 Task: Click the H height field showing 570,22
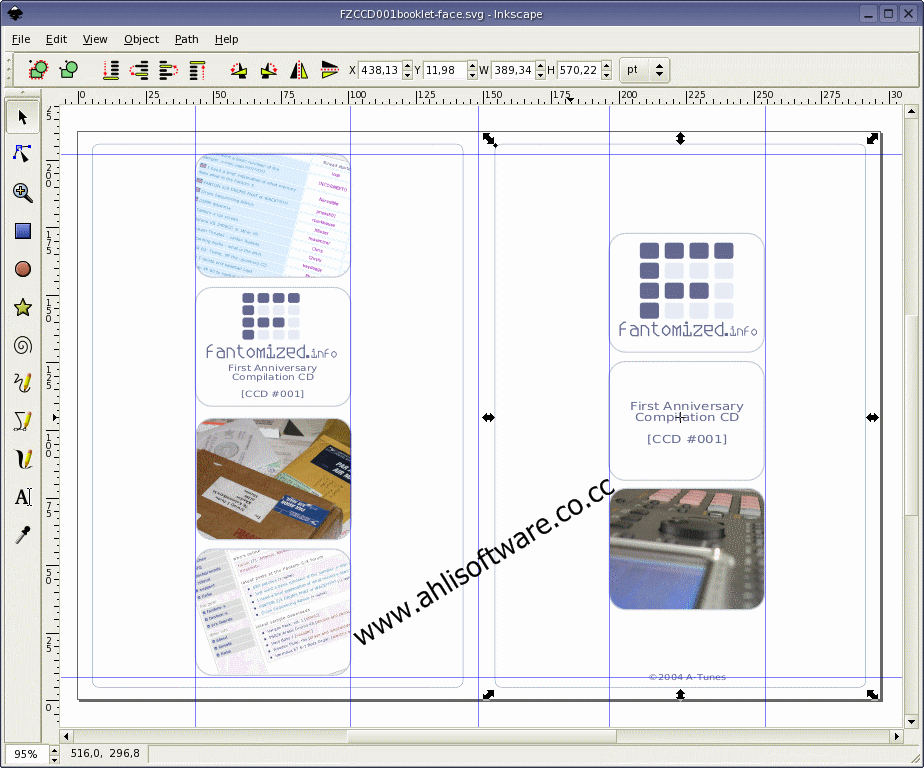[x=579, y=70]
